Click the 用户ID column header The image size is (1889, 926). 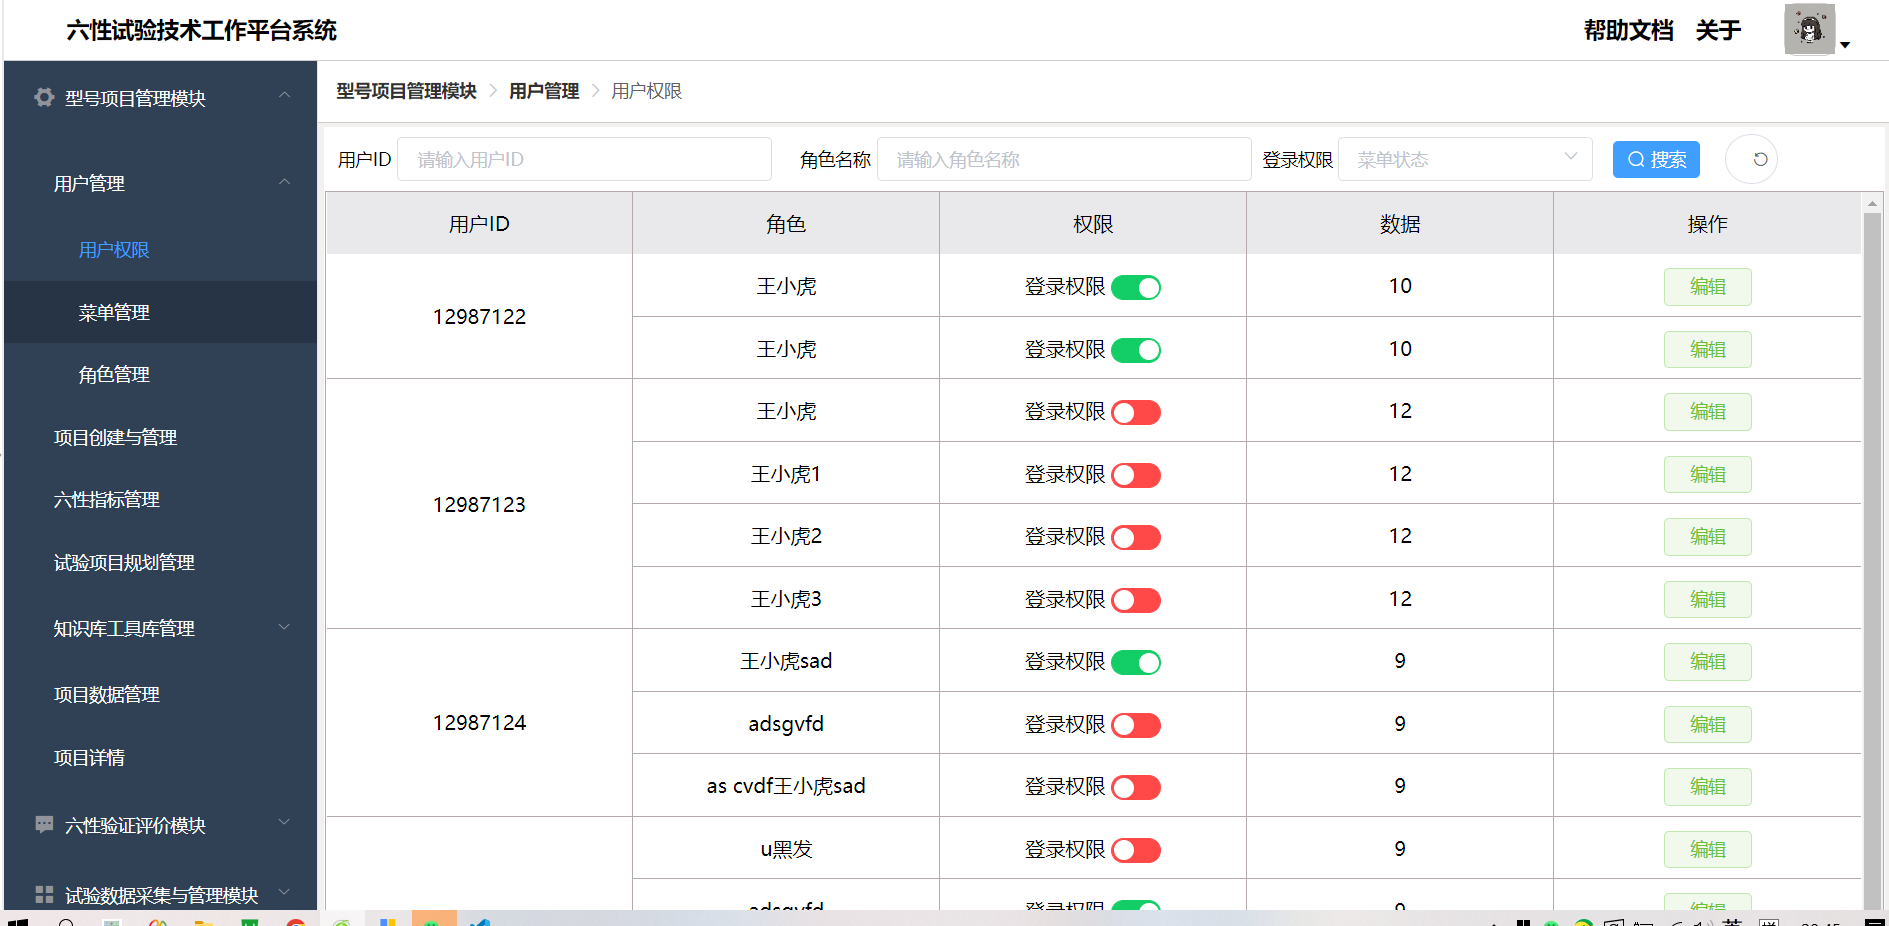[479, 224]
